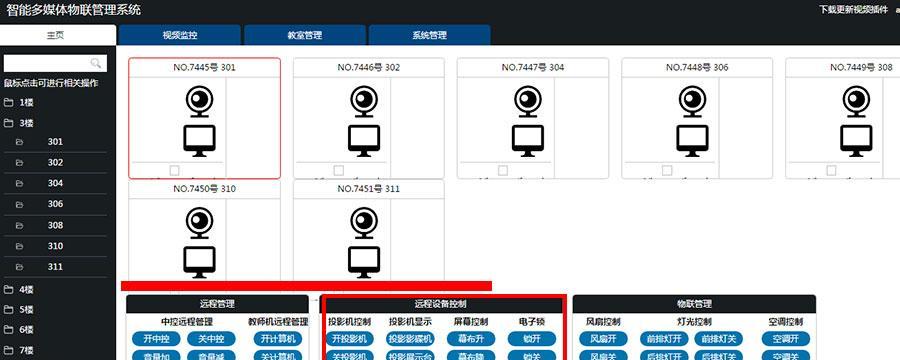Image resolution: width=900 pixels, height=360 pixels.
Task: Open the 系统管理 tab
Action: coord(429,35)
